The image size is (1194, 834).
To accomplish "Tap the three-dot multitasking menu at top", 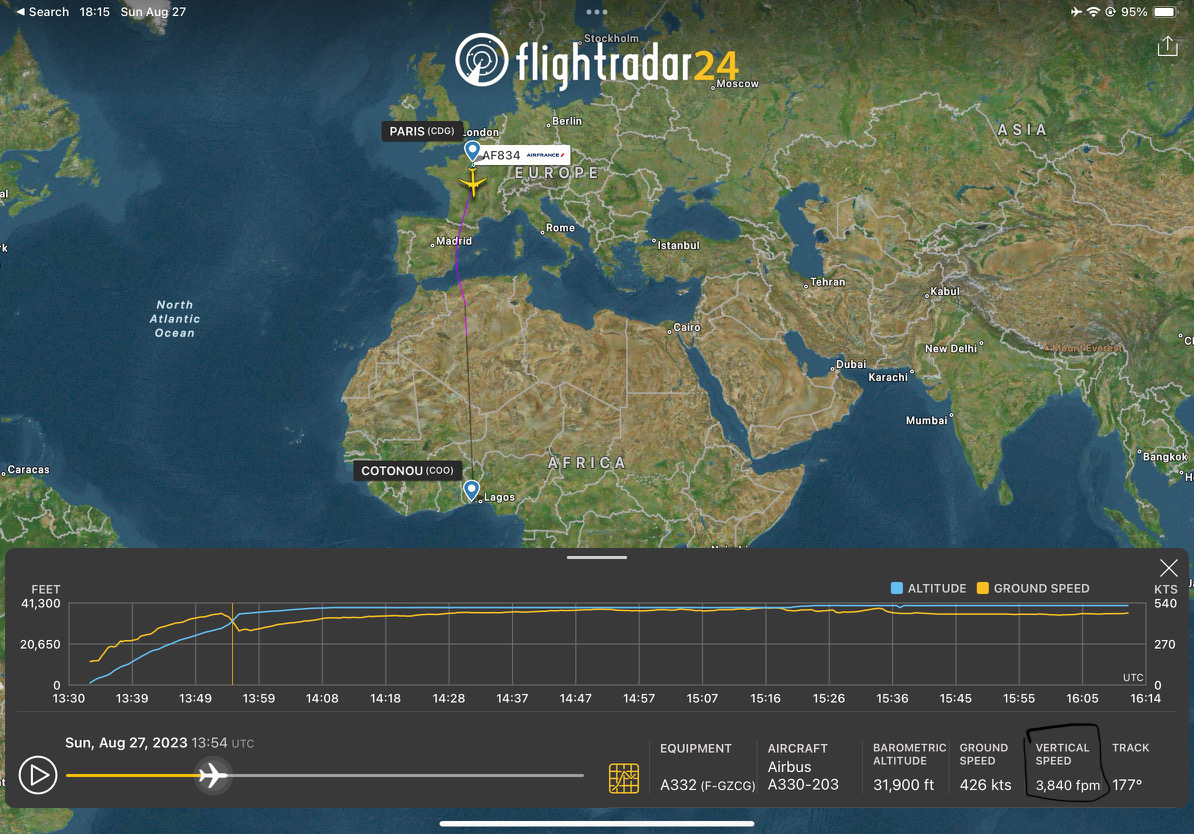I will (x=597, y=12).
